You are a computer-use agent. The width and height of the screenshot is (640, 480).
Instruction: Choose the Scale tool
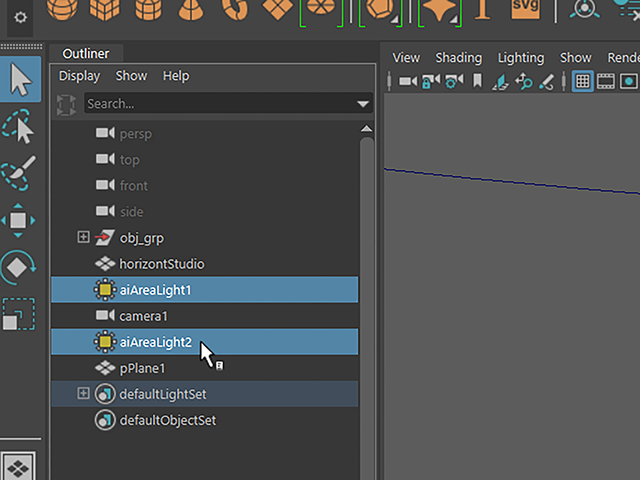point(19,314)
